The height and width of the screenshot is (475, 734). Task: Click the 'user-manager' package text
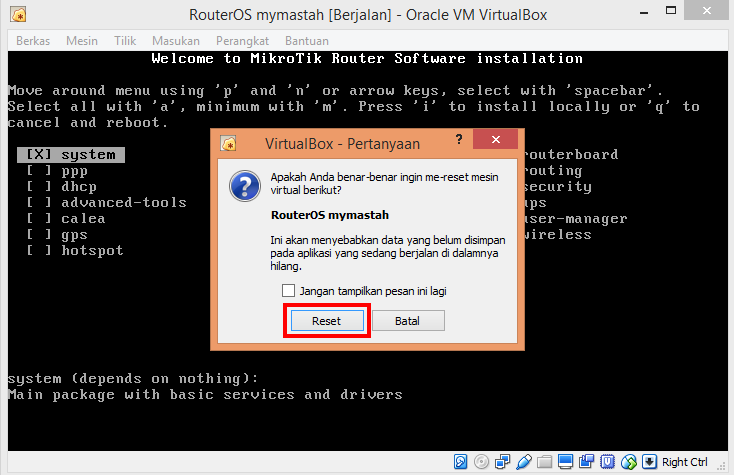pyautogui.click(x=576, y=219)
